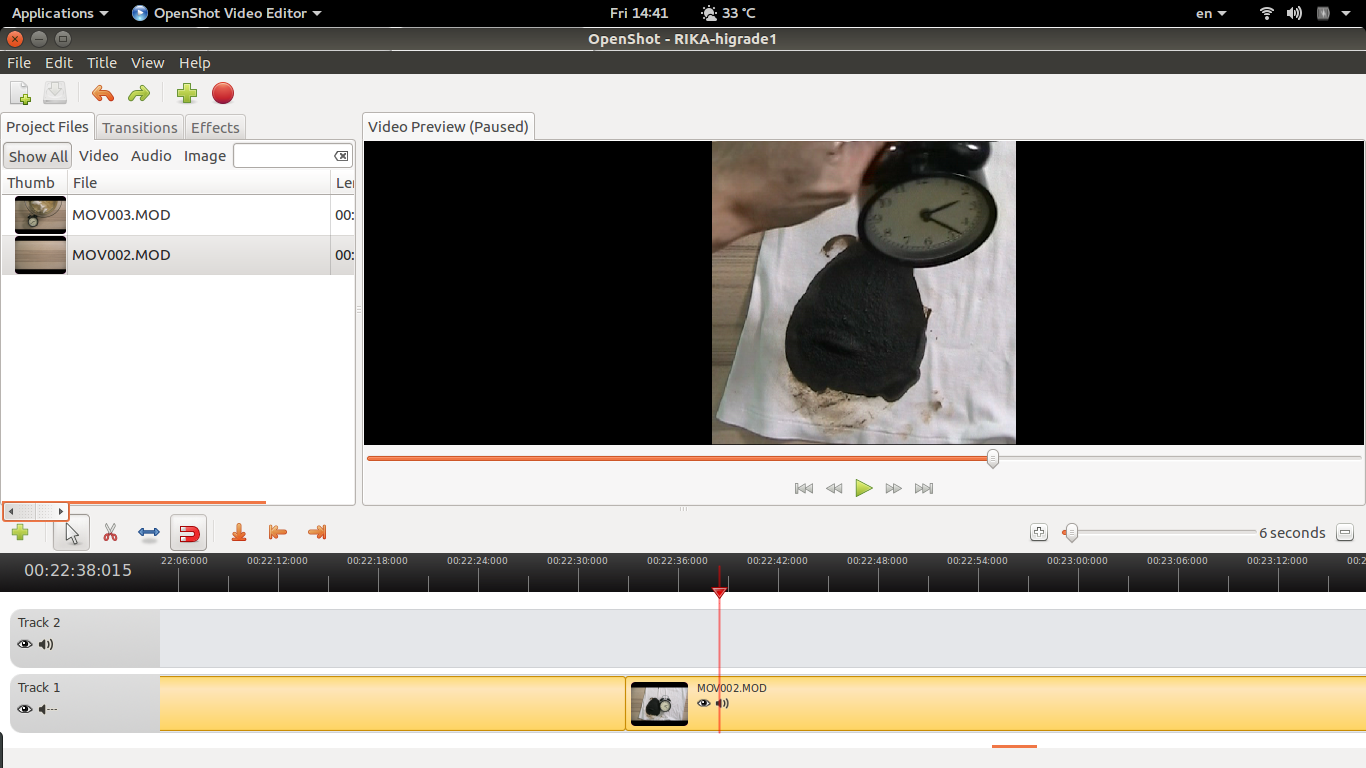Image resolution: width=1366 pixels, height=768 pixels.
Task: Jump to the previous marker
Action: coord(278,533)
